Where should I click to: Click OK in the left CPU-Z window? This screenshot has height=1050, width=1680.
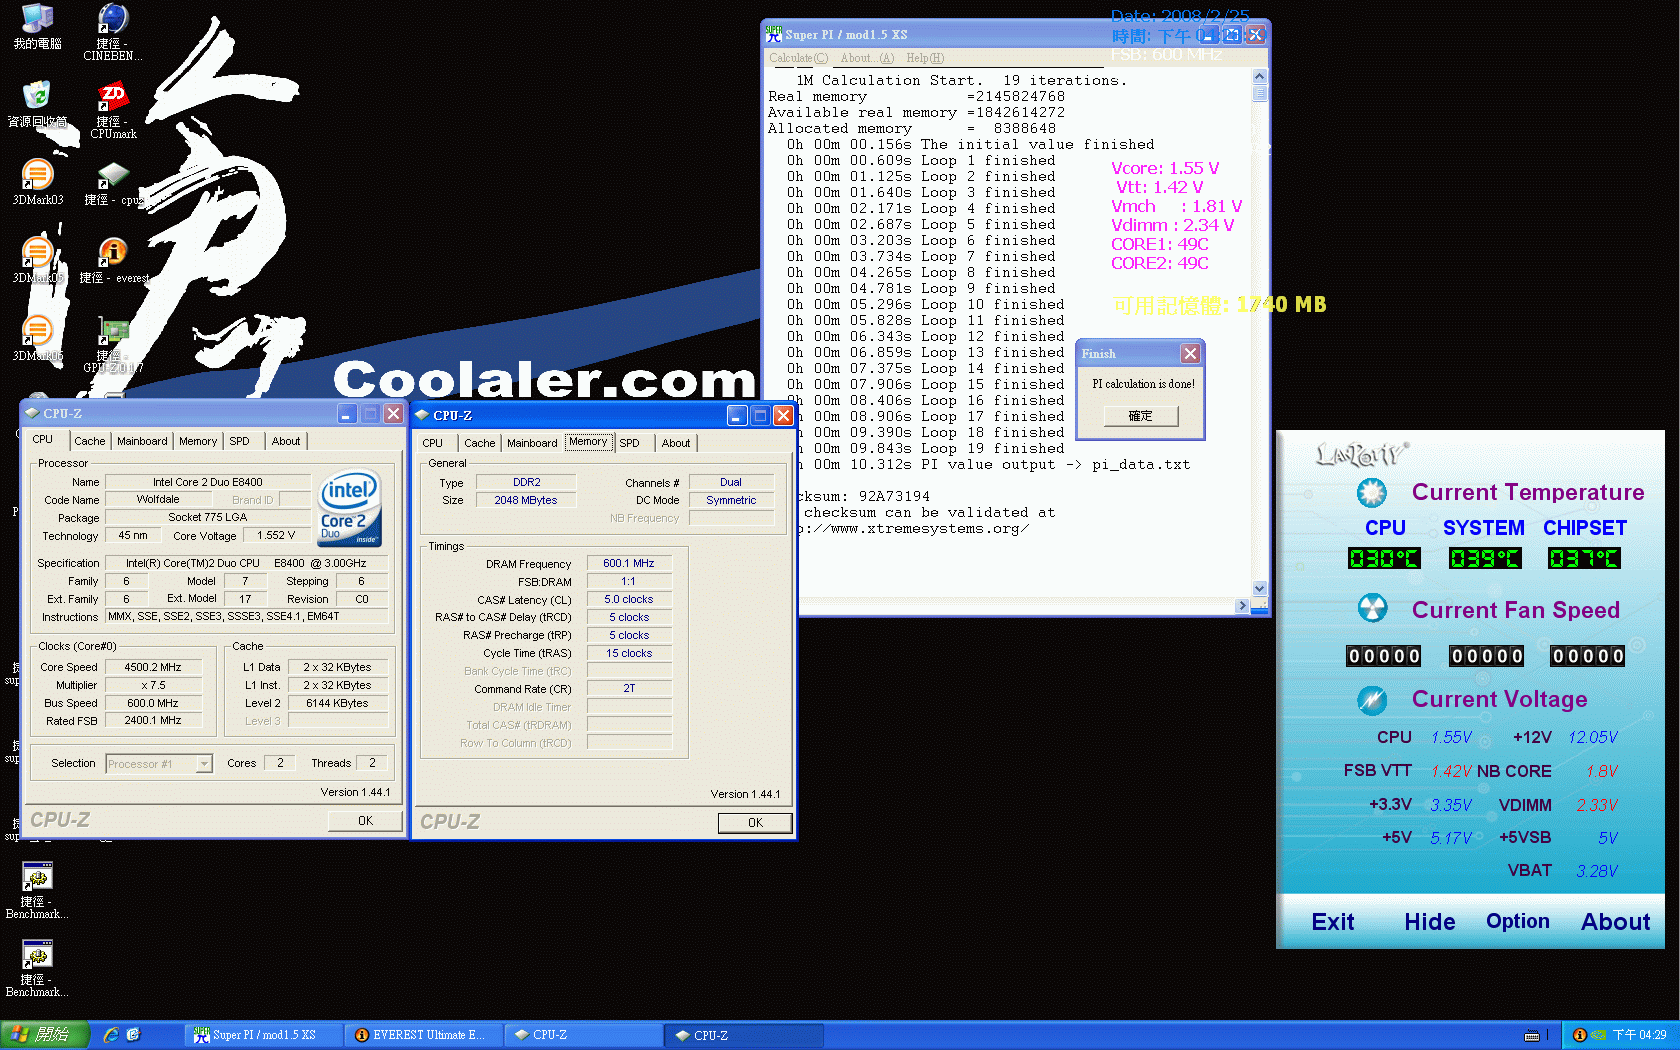tap(365, 821)
